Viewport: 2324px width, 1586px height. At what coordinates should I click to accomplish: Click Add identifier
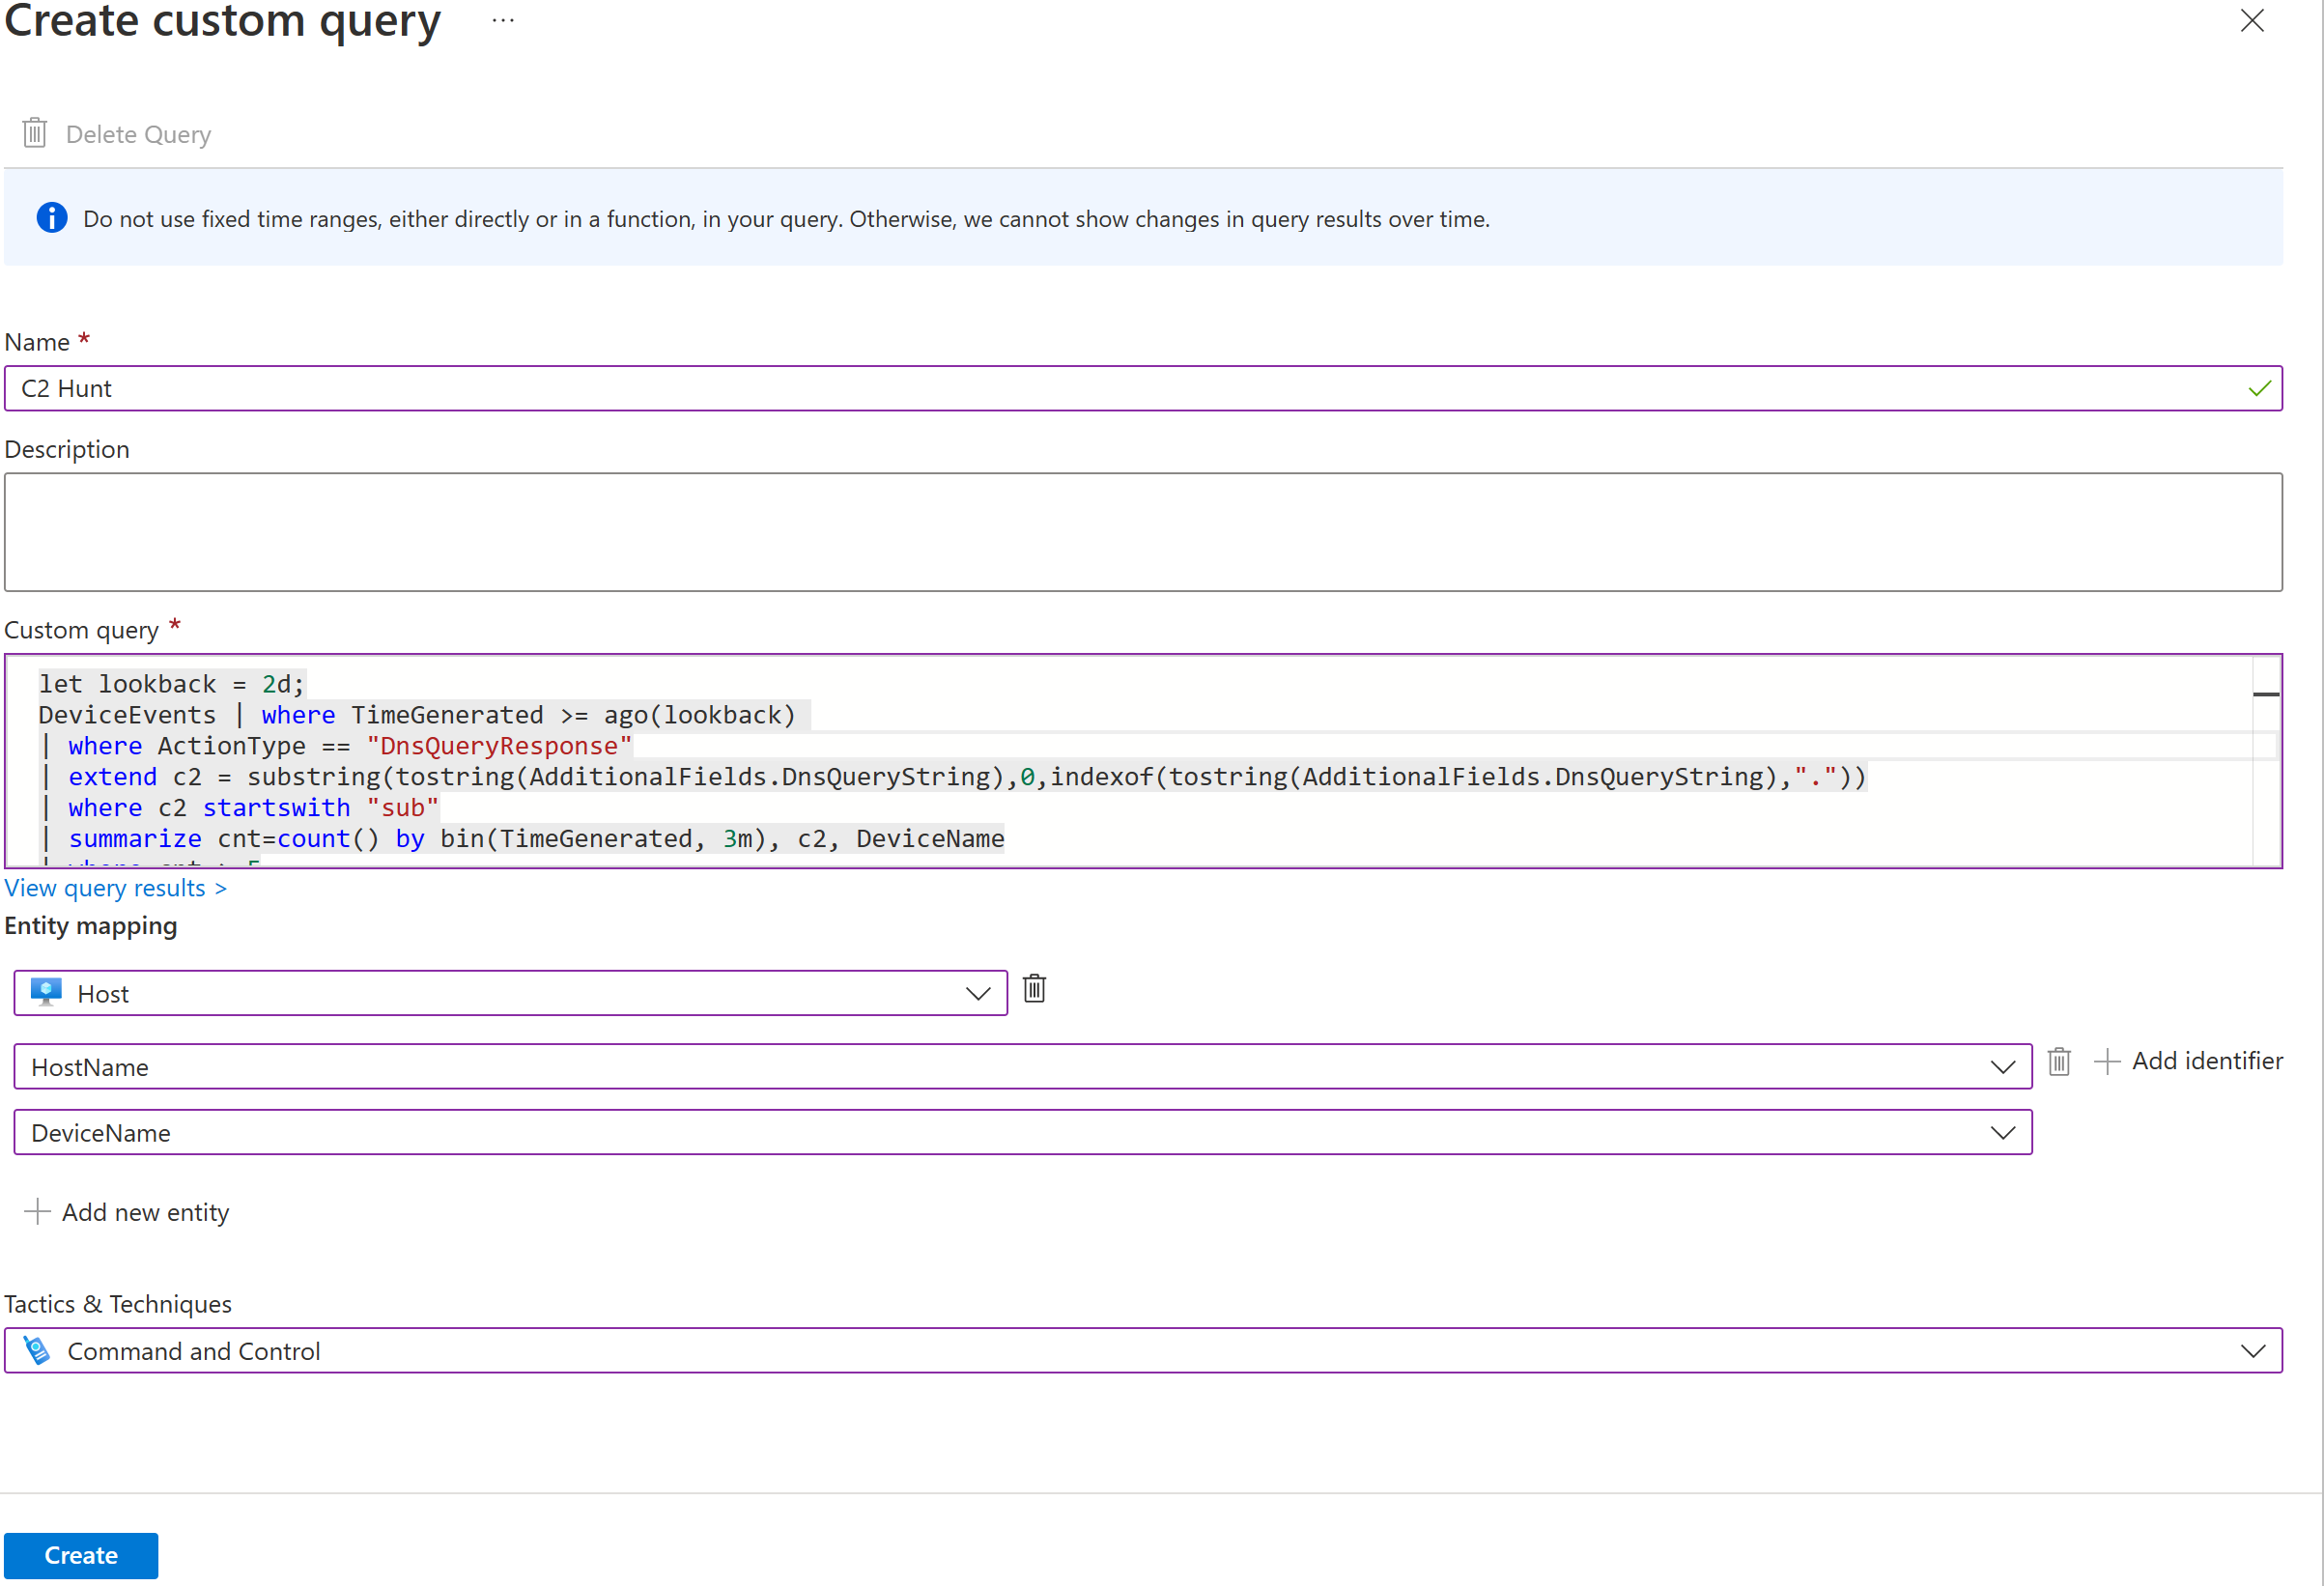2188,1061
